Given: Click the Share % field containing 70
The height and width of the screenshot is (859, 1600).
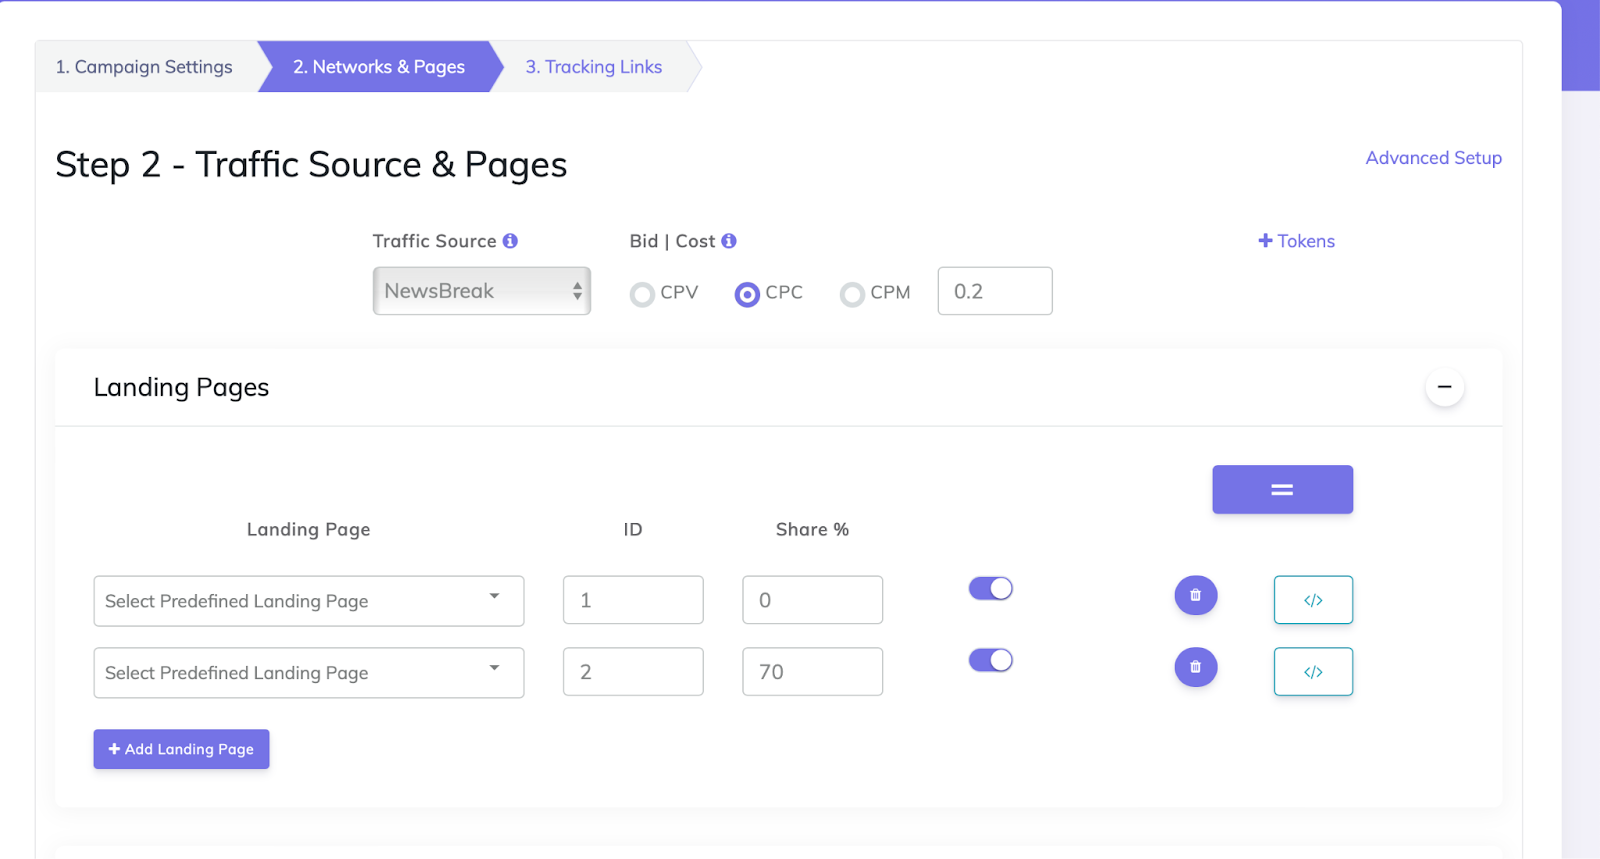Looking at the screenshot, I should pos(813,672).
